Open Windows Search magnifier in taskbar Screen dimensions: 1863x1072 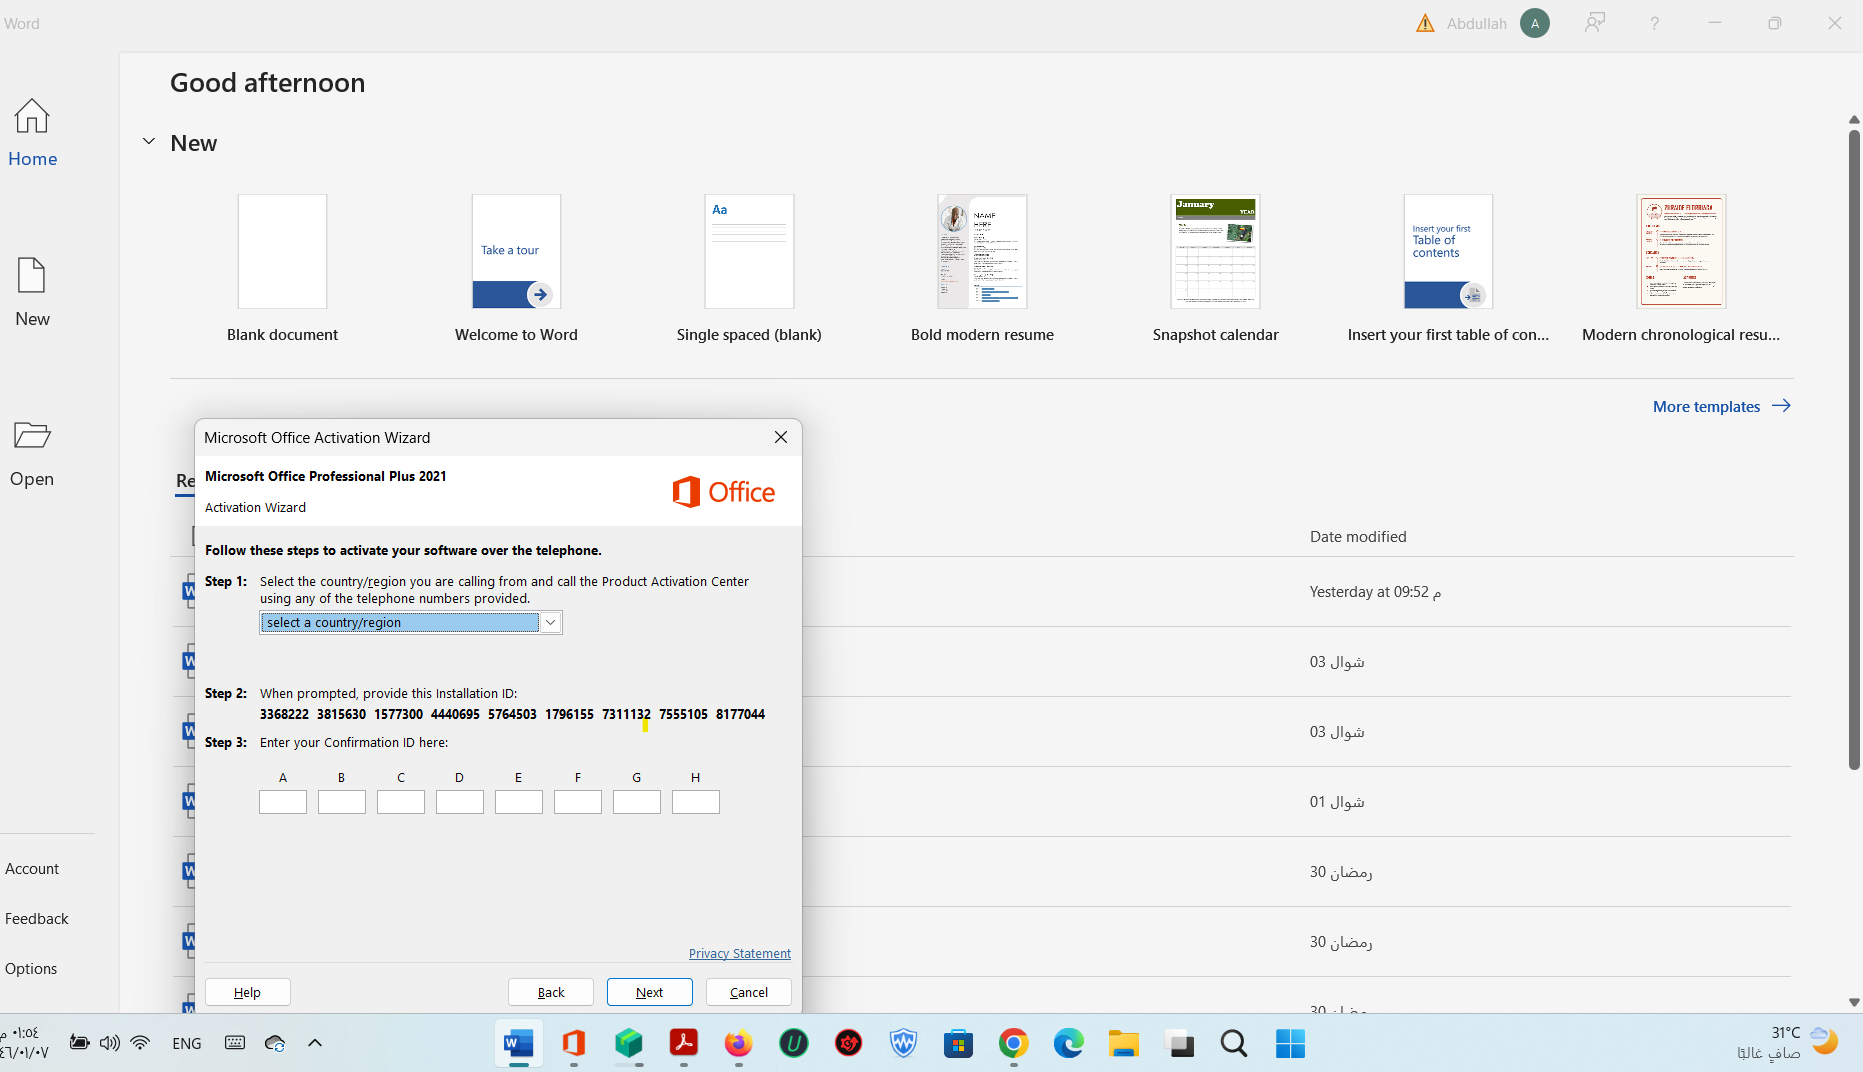tap(1234, 1044)
